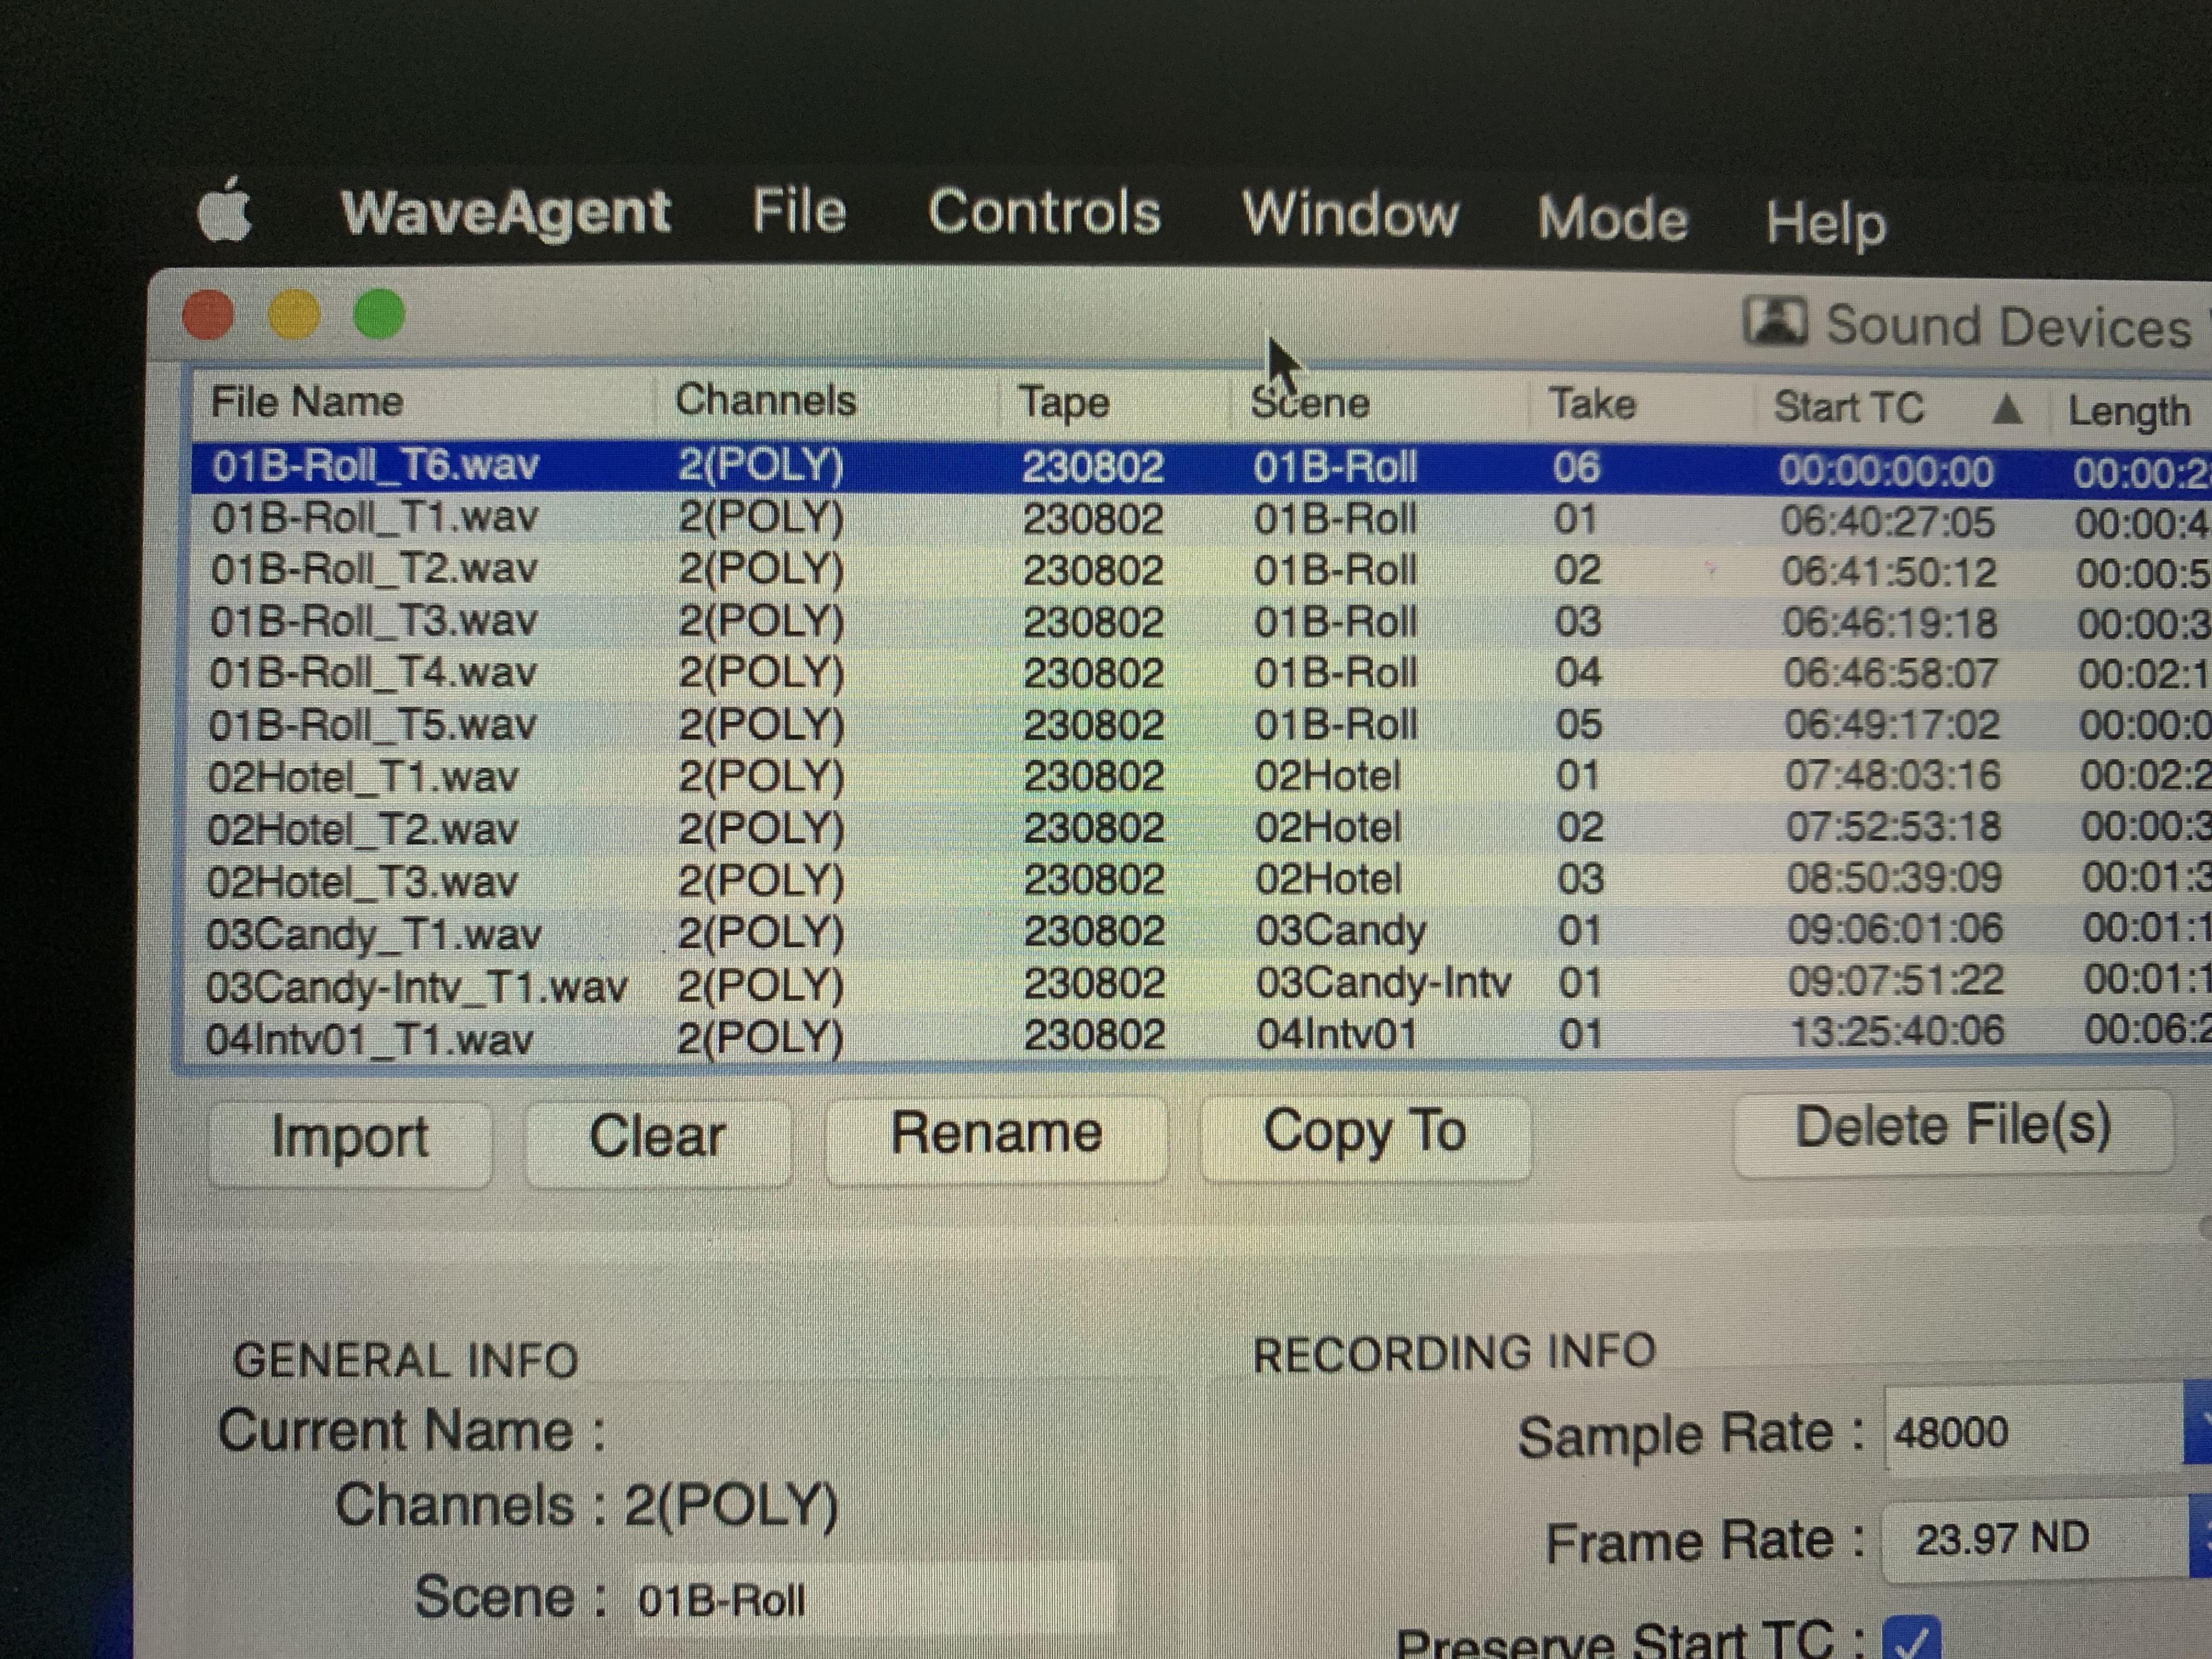The height and width of the screenshot is (1659, 2212).
Task: Click Start TC value 07:48:03:16
Action: (x=1893, y=776)
